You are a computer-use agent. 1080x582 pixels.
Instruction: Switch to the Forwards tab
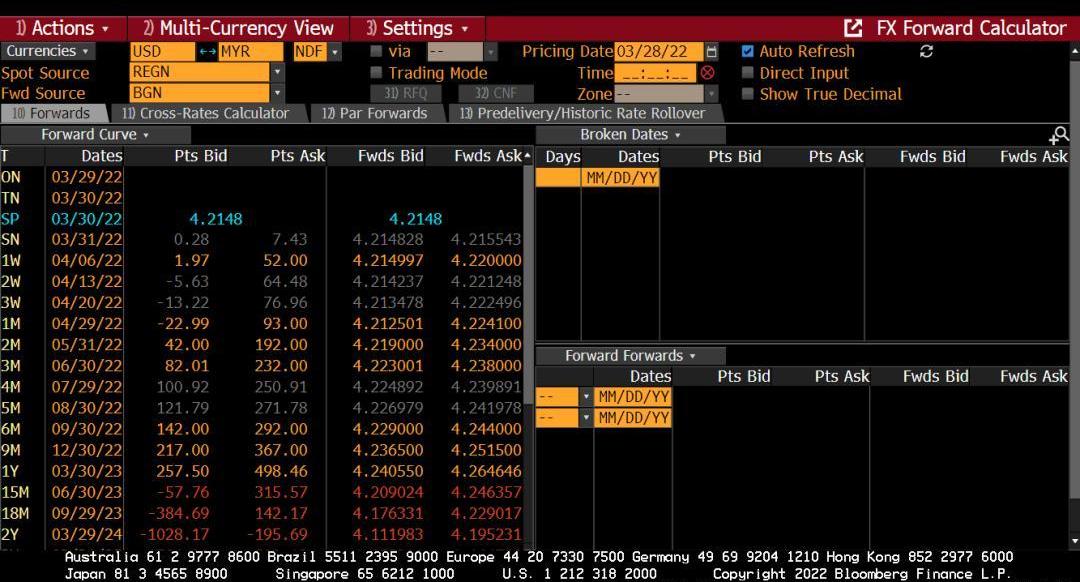click(x=52, y=114)
